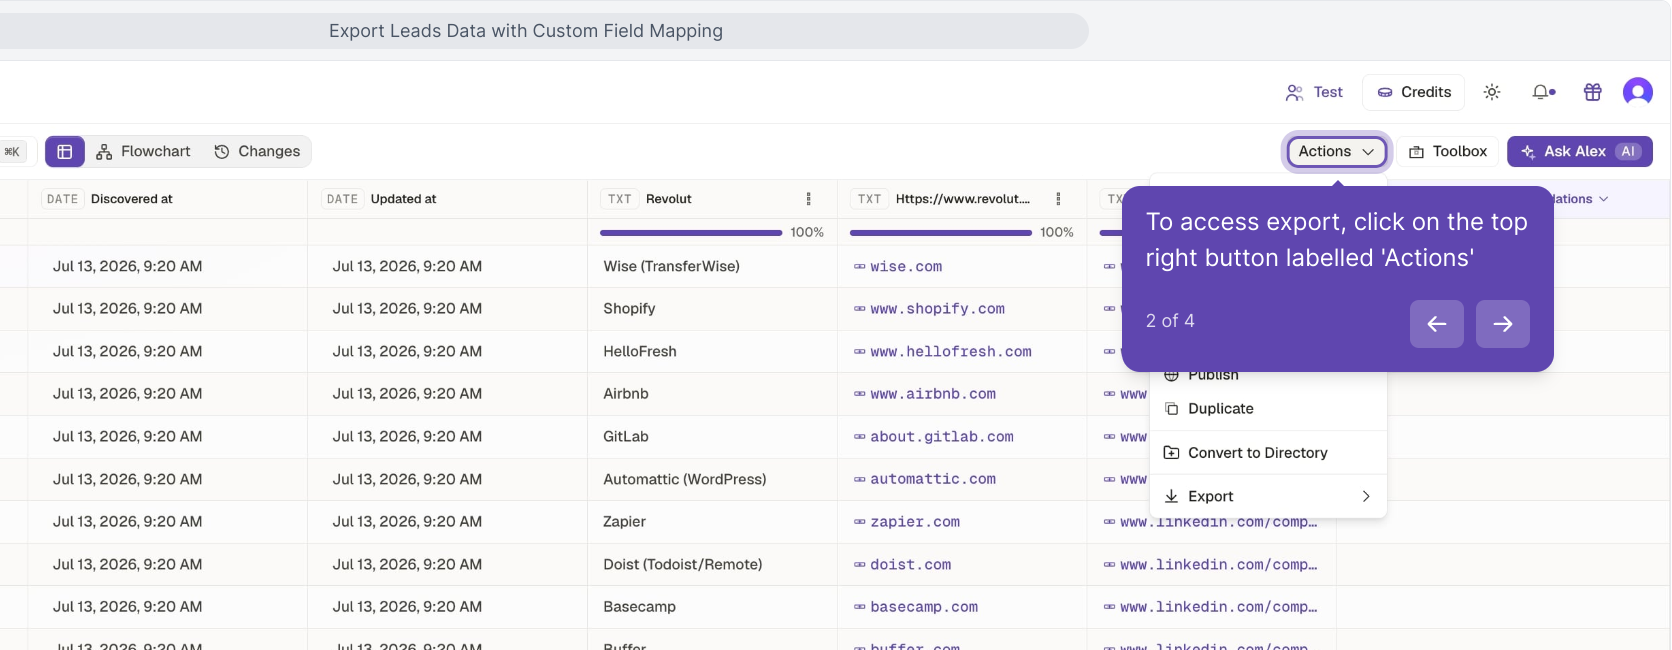1672x650 pixels.
Task: Switch to the Flowchart tab
Action: (x=143, y=151)
